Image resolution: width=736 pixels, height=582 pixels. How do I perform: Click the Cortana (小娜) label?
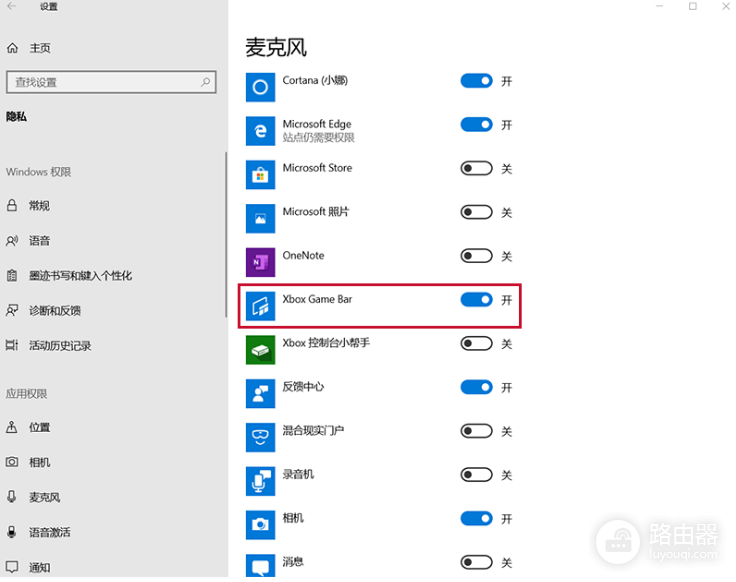pos(315,80)
